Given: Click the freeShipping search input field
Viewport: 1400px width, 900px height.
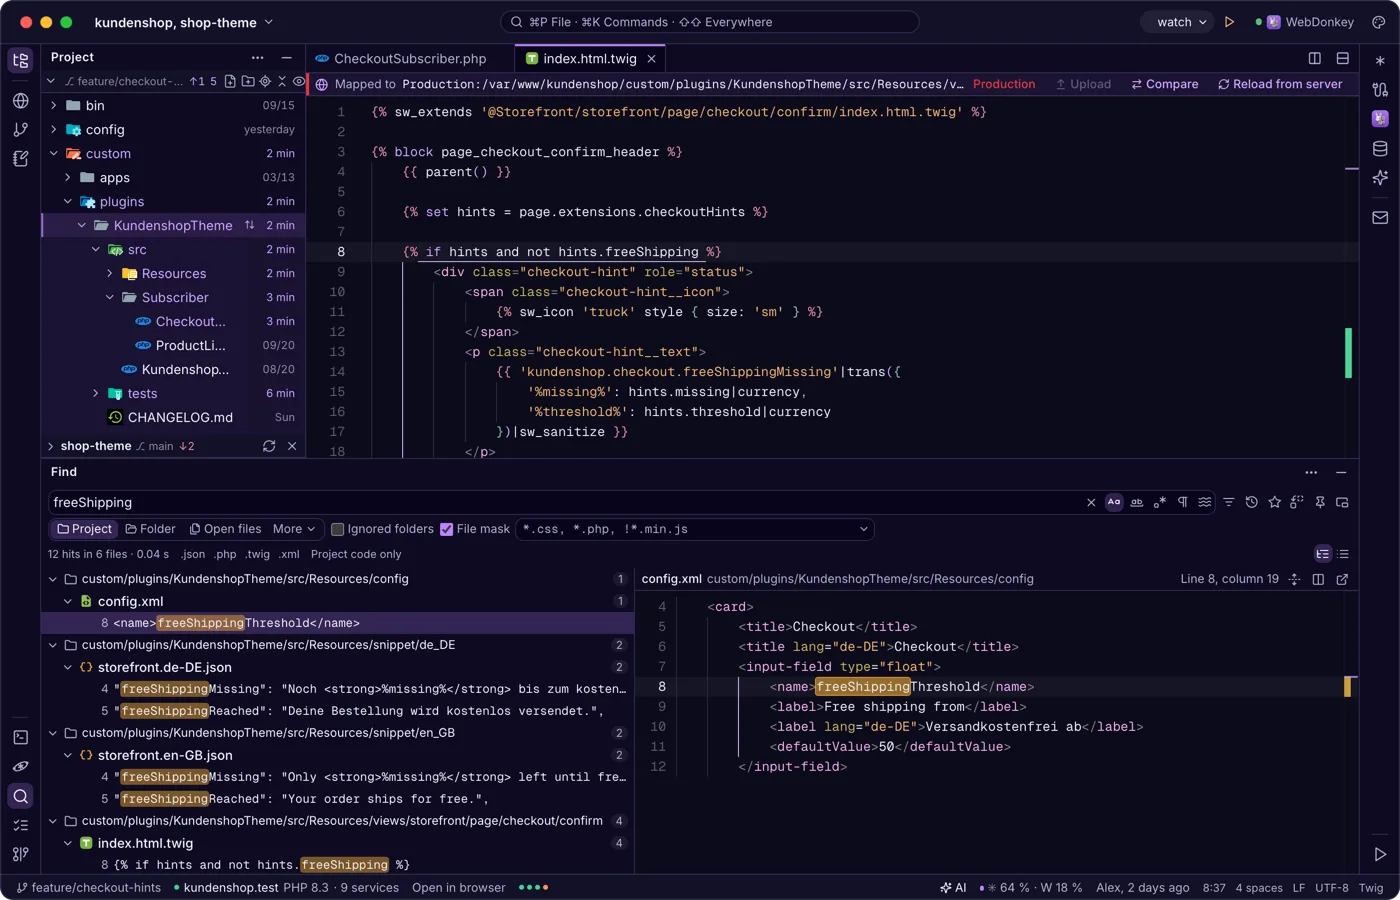Looking at the screenshot, I should tap(565, 502).
